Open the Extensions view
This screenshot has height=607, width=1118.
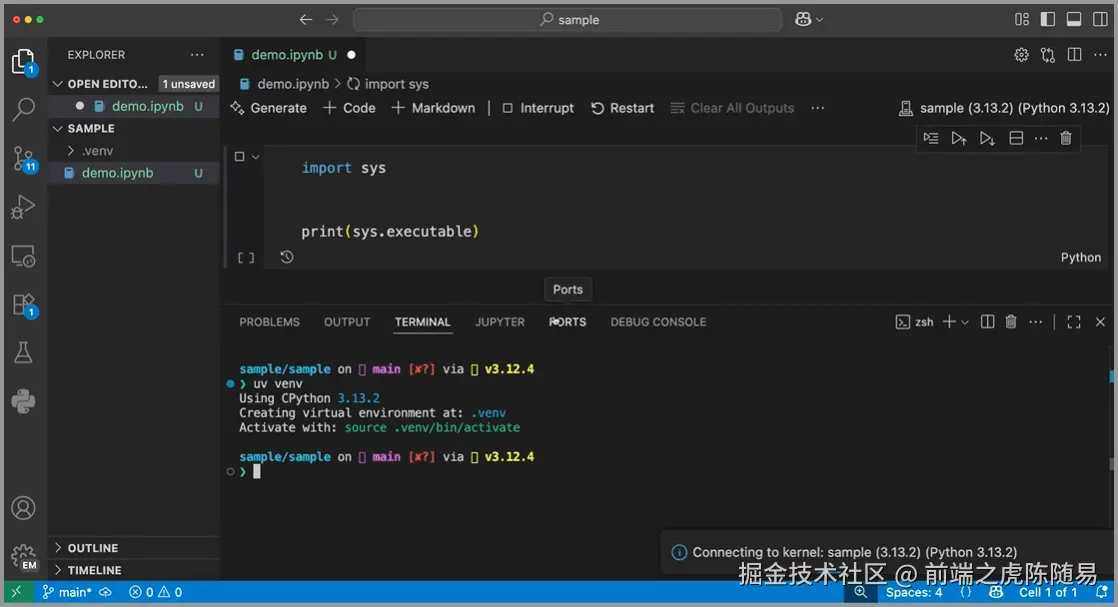pyautogui.click(x=23, y=304)
